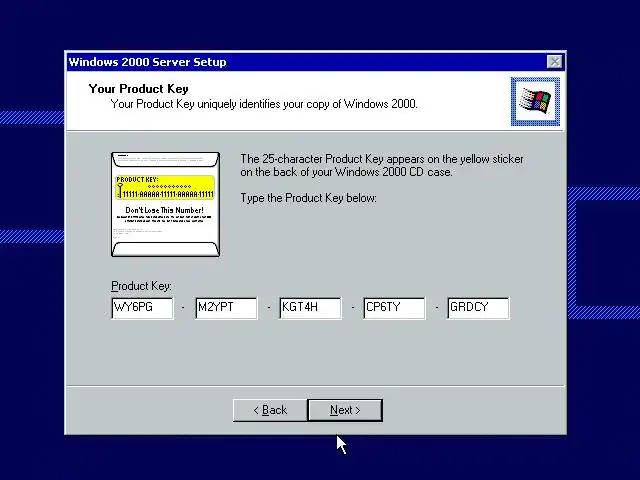This screenshot has height=480, width=640.
Task: Close the Windows 2000 Server Setup dialog
Action: (554, 62)
